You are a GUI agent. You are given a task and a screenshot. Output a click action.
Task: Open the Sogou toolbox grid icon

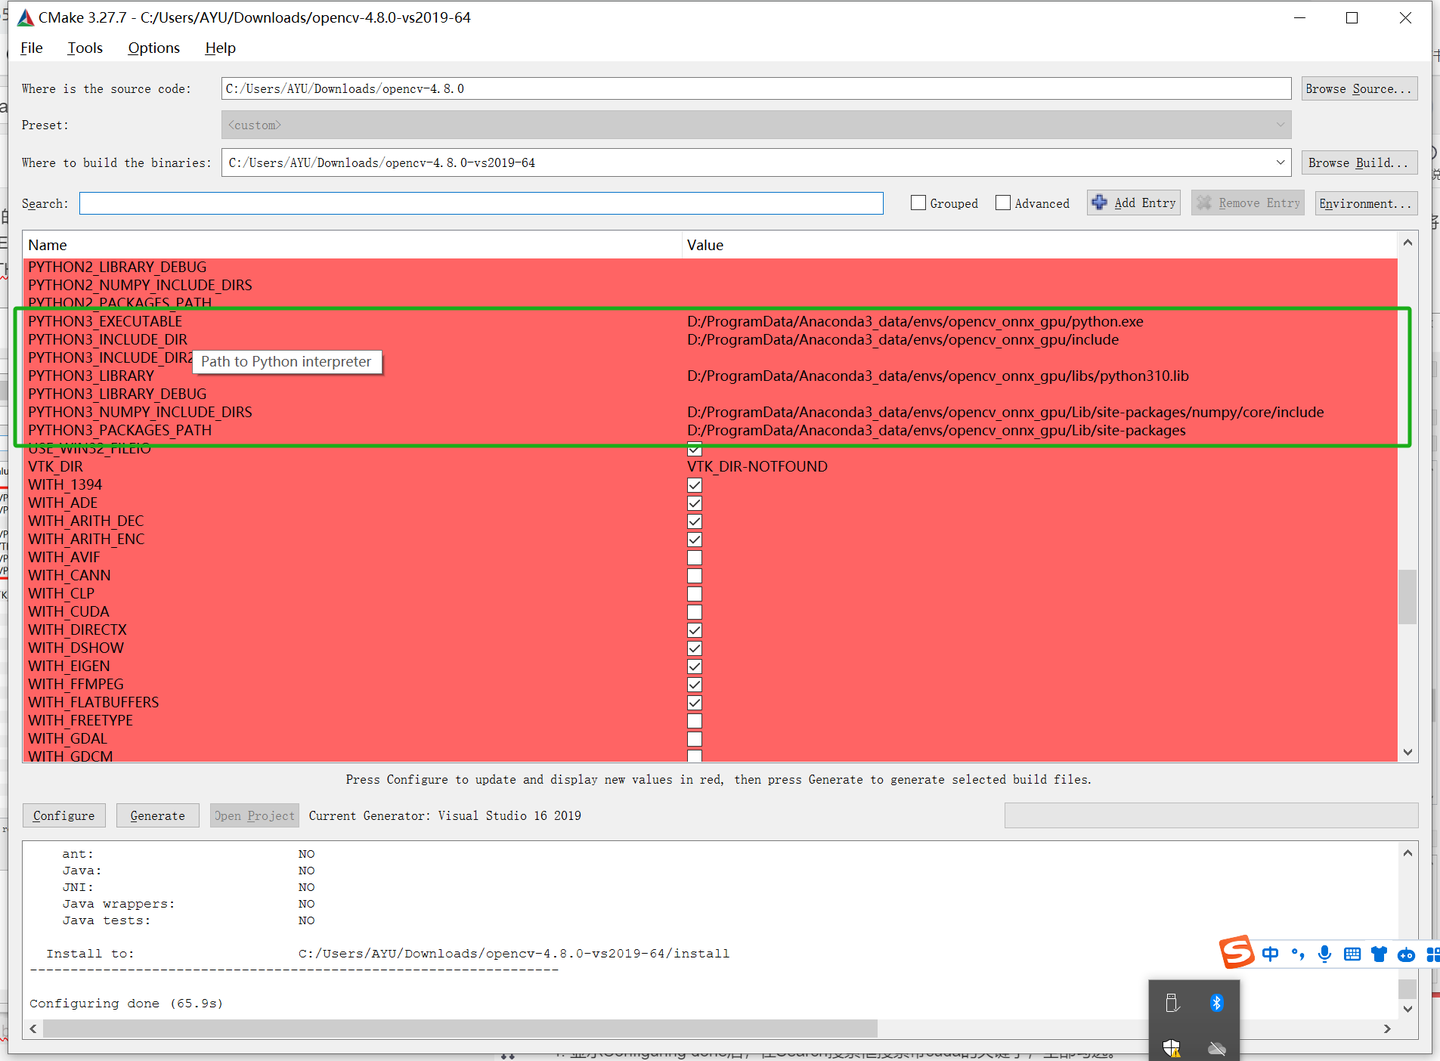click(1434, 954)
